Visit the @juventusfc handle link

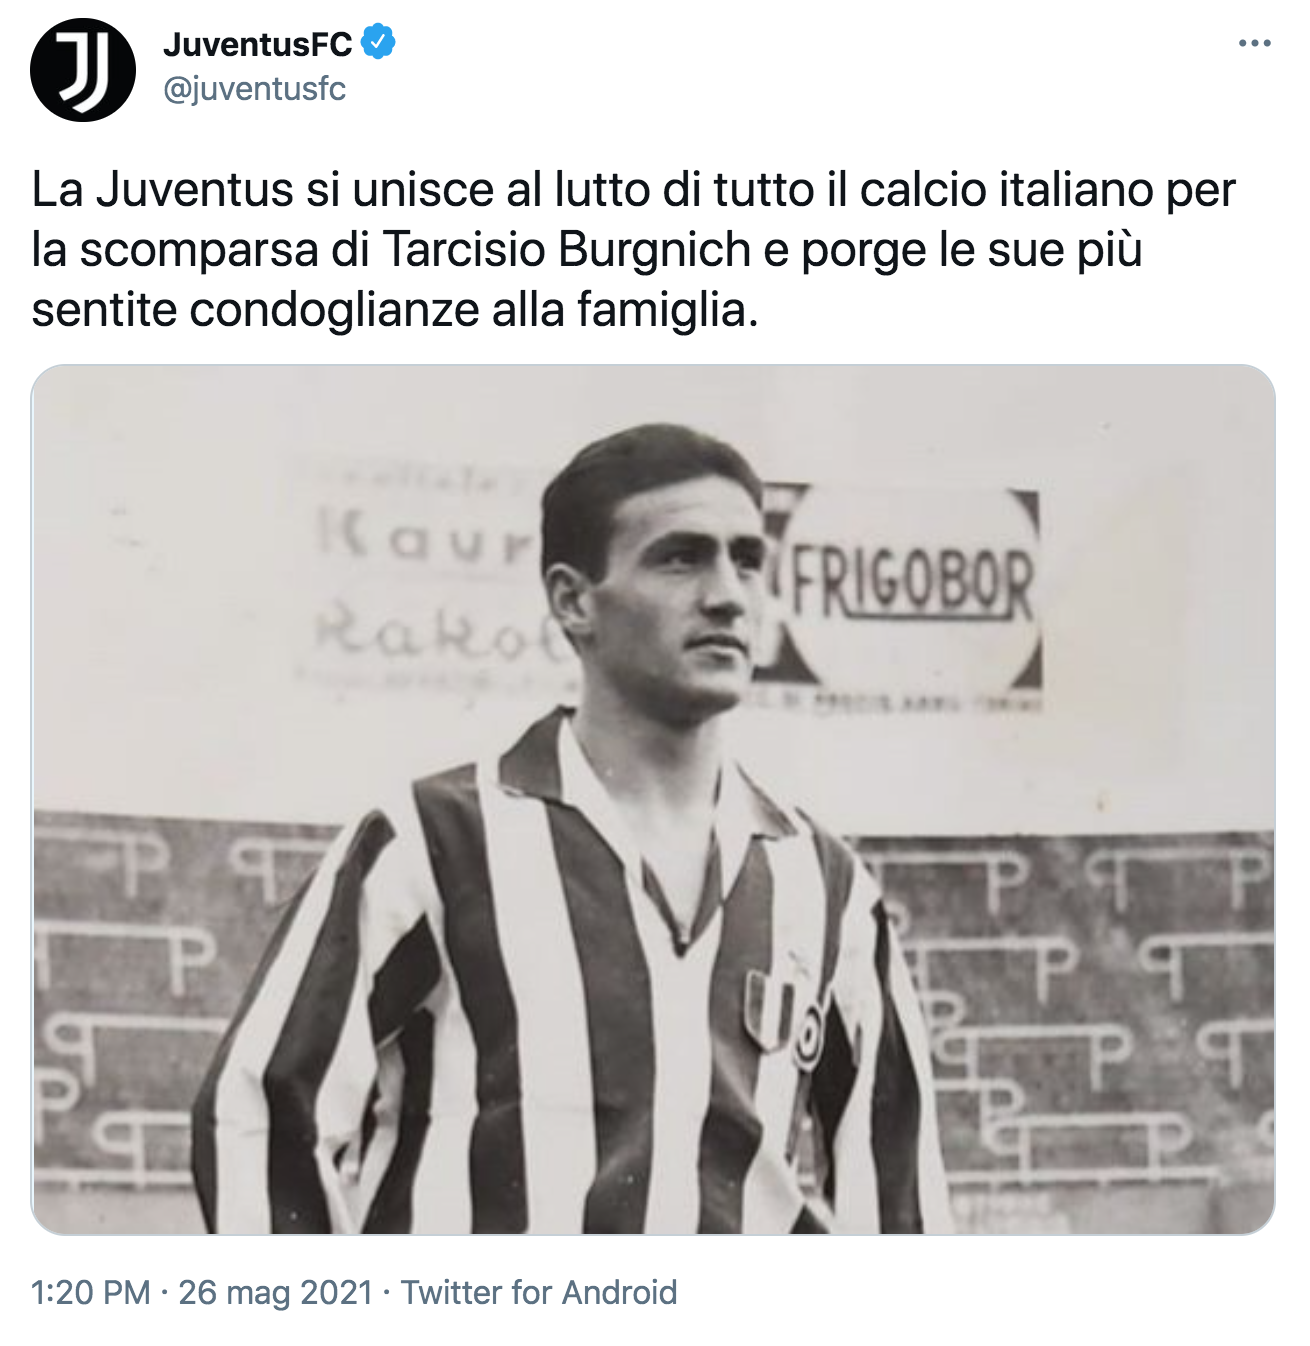(x=254, y=89)
